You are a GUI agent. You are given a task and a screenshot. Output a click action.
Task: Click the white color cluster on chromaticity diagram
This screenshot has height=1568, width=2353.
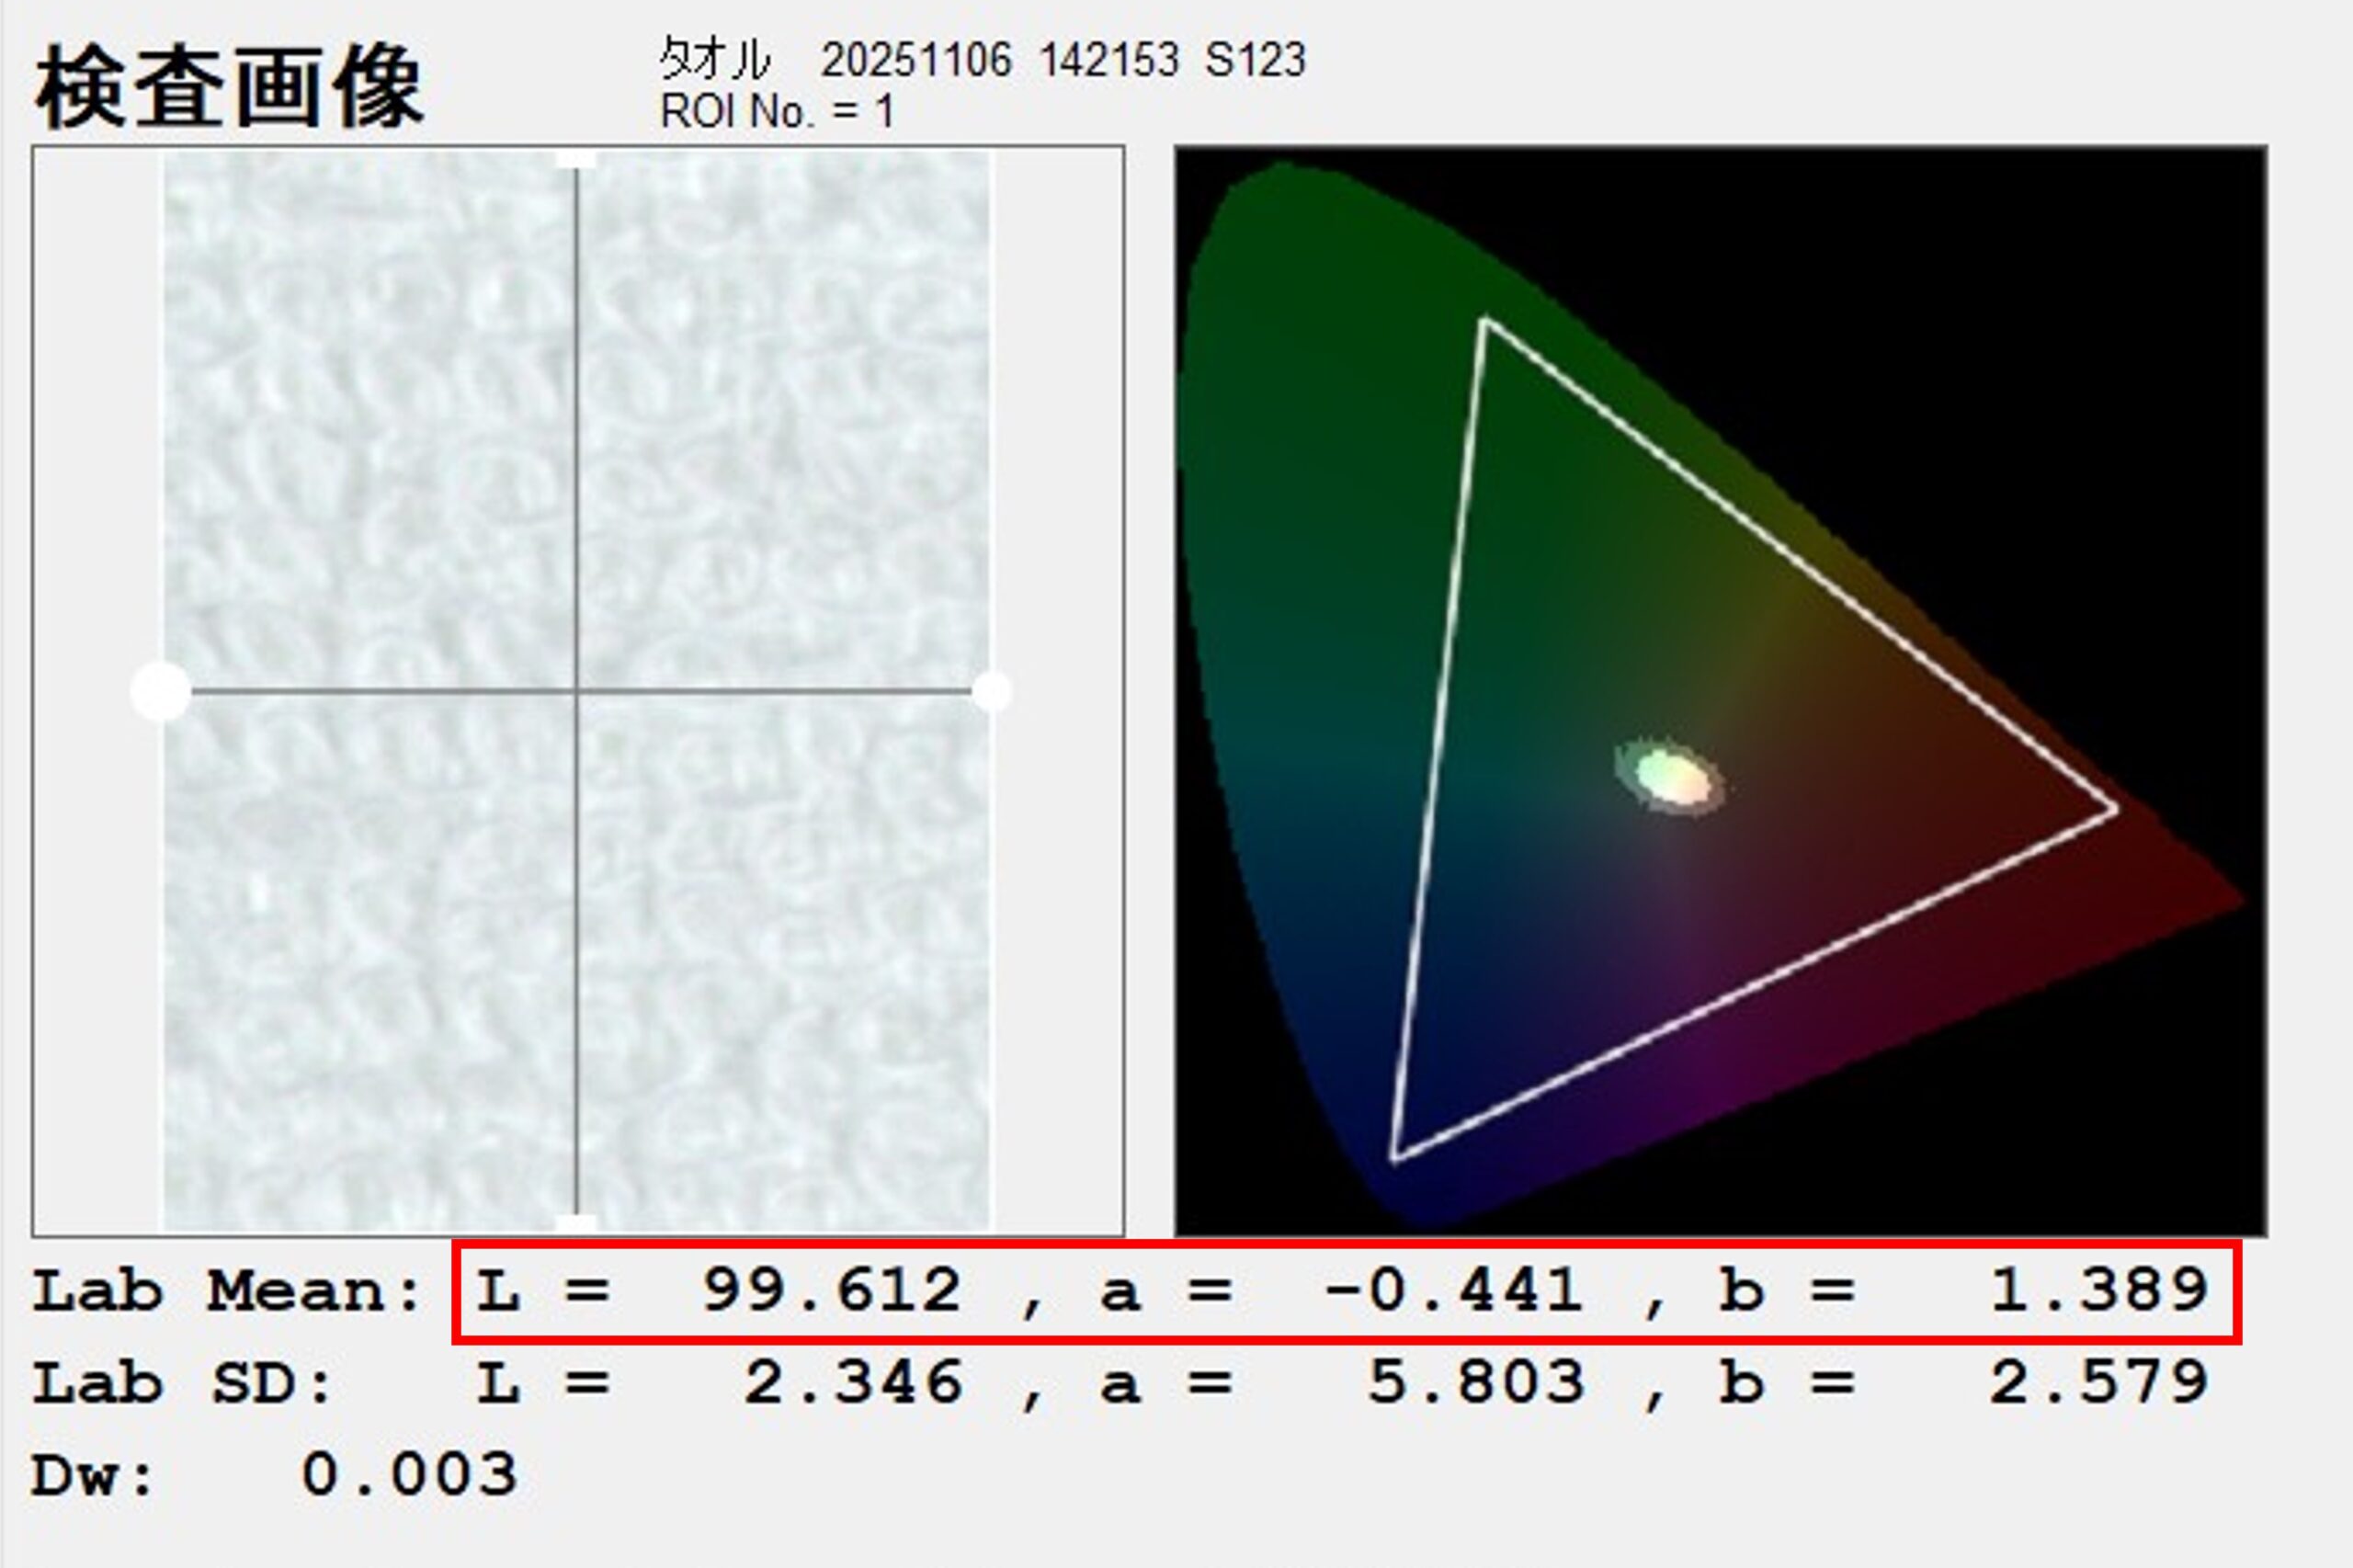[1669, 777]
